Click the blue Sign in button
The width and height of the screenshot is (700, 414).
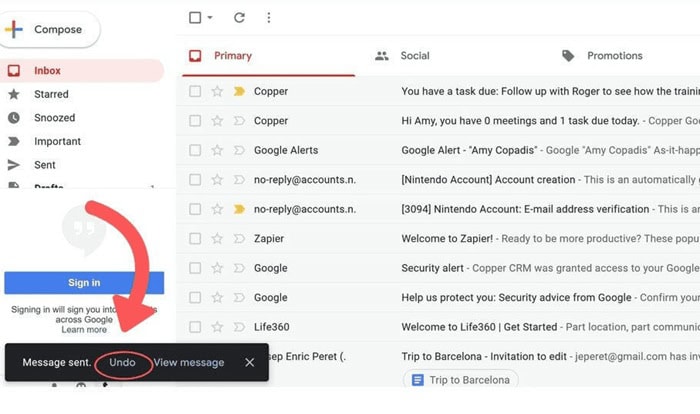coord(84,283)
